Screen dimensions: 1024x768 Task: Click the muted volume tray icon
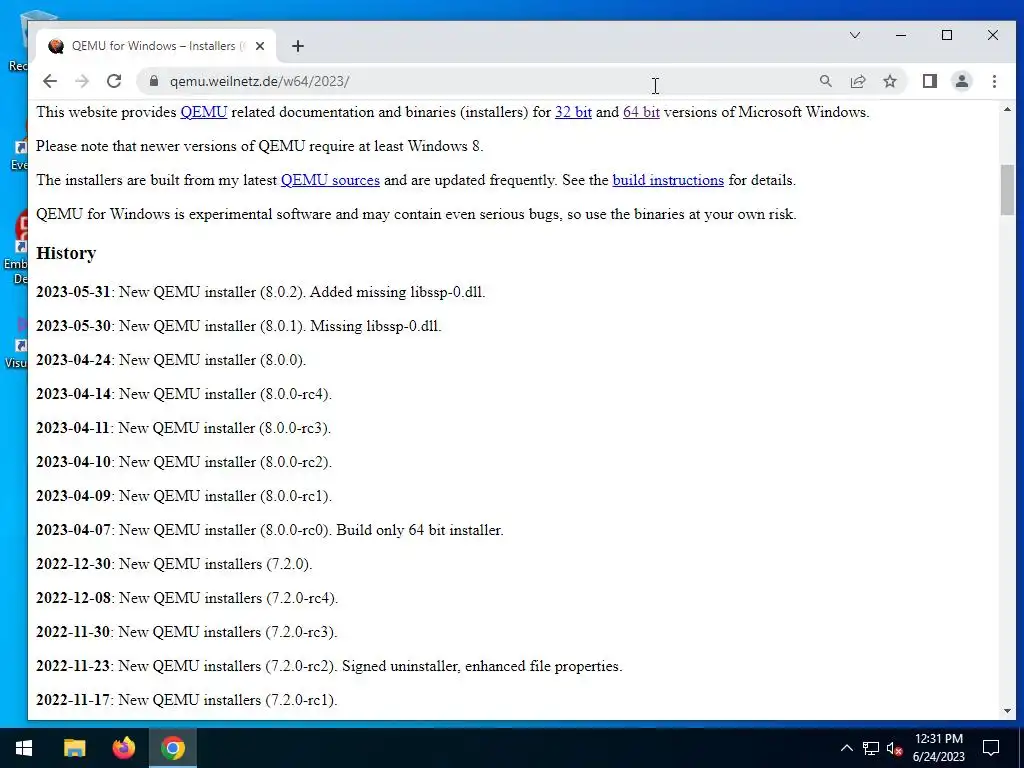coord(895,748)
